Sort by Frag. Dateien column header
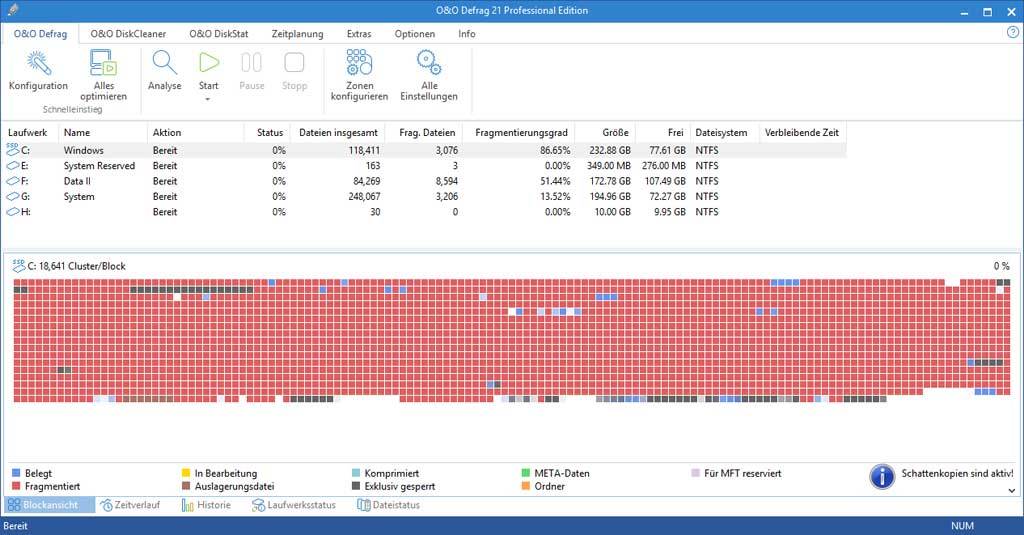 click(423, 133)
